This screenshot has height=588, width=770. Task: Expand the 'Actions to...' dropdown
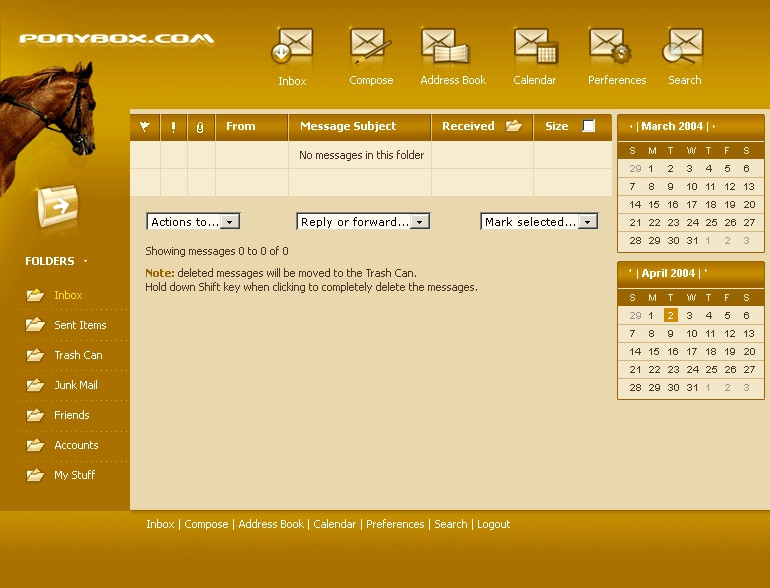pyautogui.click(x=193, y=222)
